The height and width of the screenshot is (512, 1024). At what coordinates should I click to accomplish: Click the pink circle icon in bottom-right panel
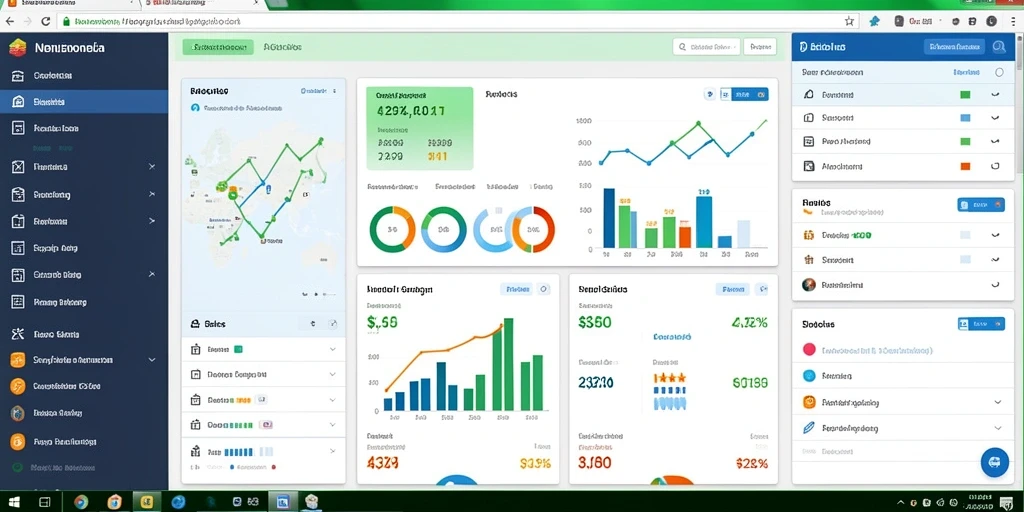808,349
